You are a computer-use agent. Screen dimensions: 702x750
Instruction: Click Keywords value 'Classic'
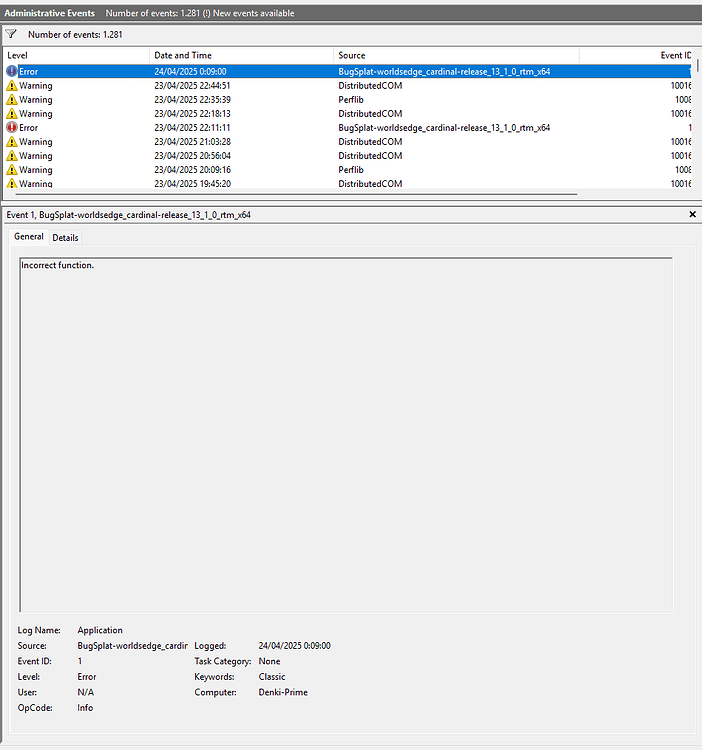(272, 676)
